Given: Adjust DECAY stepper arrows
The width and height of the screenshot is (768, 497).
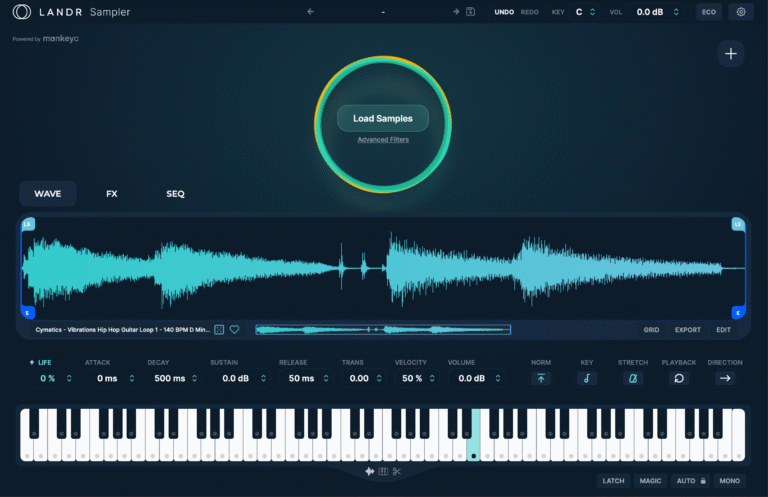Looking at the screenshot, I should 194,378.
